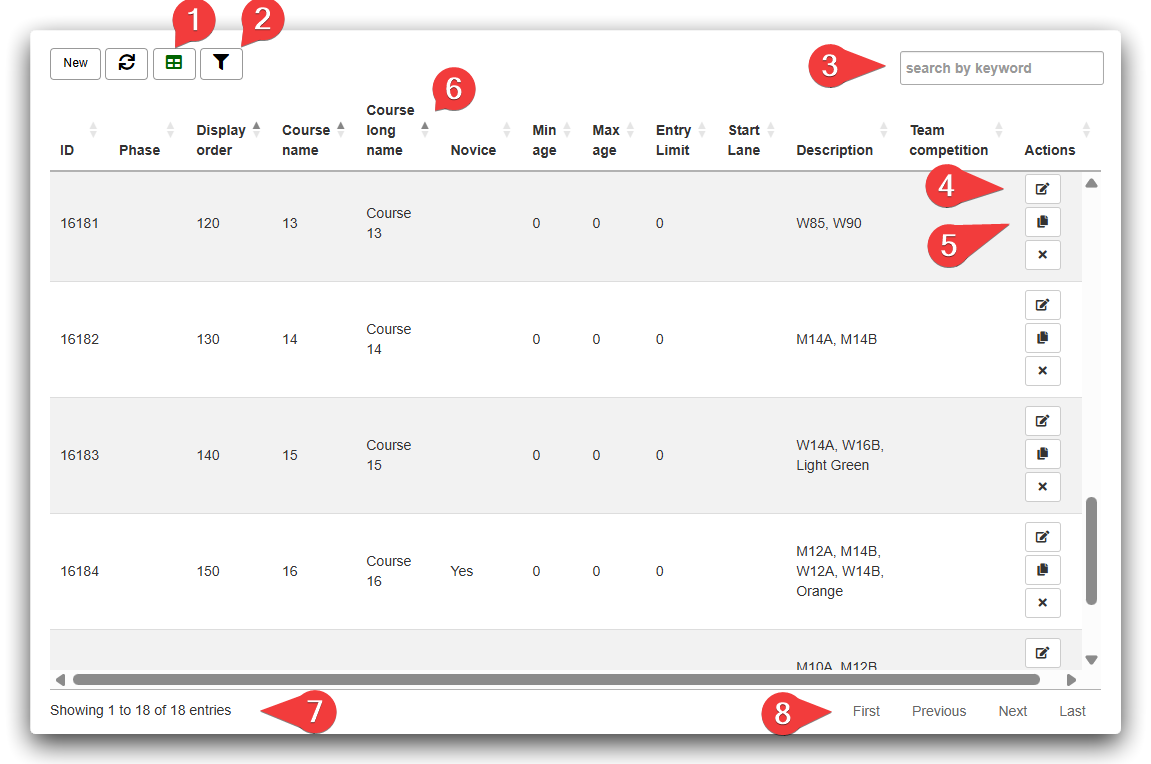Delete course 16184 with the X icon
This screenshot has width=1151, height=764.
coord(1042,603)
